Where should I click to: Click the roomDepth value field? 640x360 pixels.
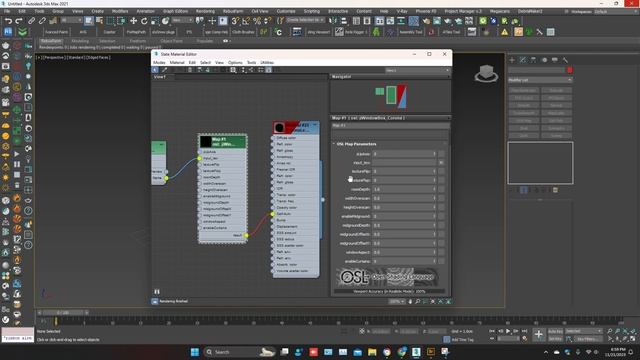tap(404, 189)
